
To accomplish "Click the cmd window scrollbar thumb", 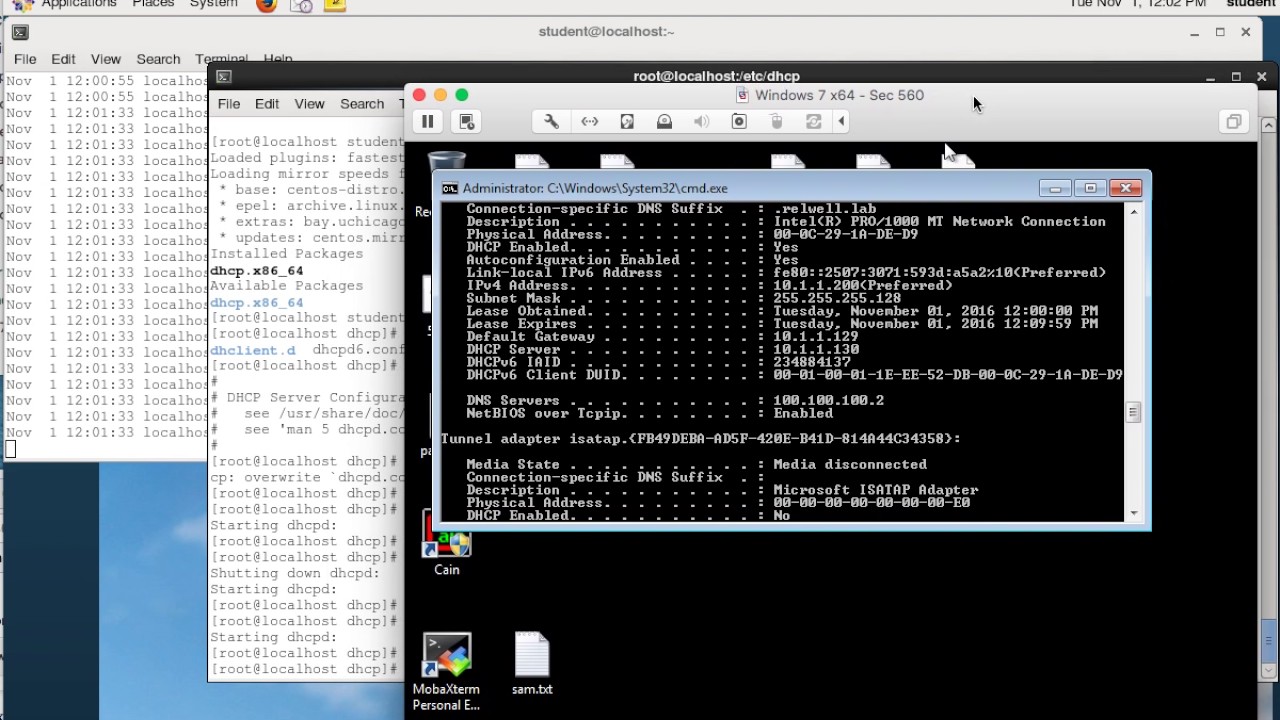I will pos(1133,412).
